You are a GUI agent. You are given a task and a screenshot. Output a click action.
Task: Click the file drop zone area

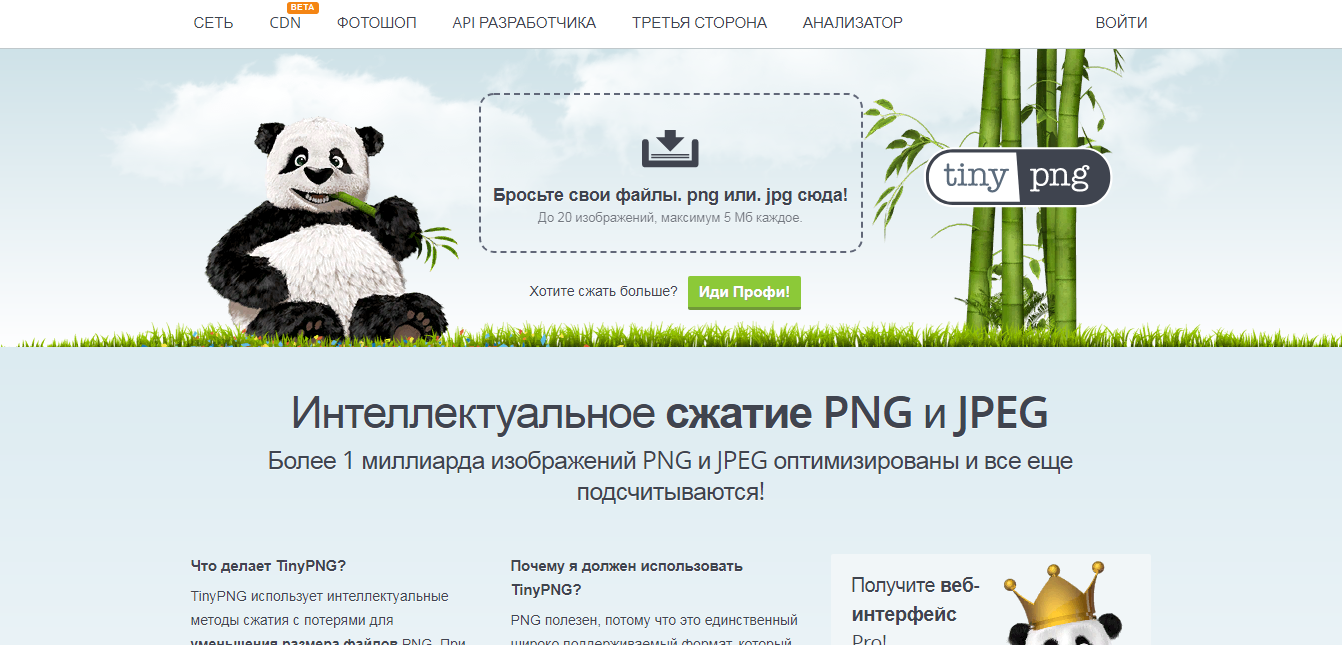[670, 173]
